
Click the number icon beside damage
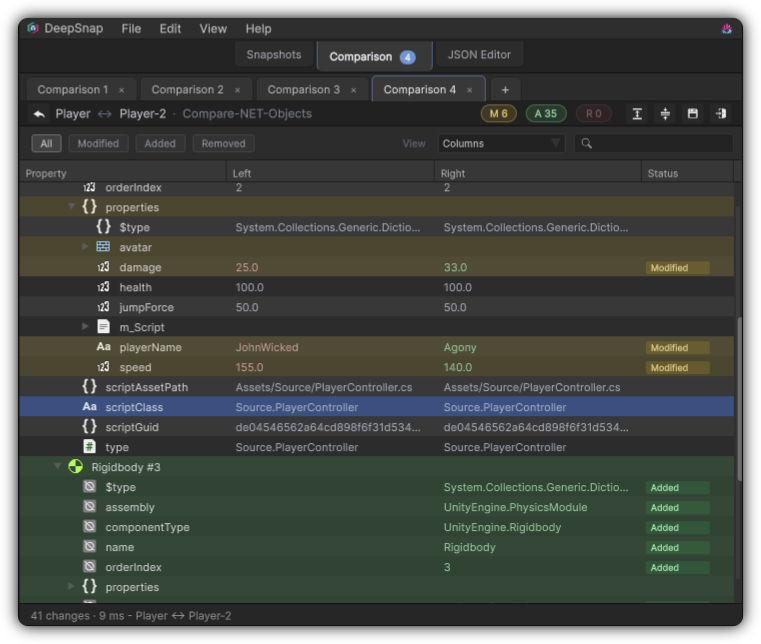coord(103,267)
